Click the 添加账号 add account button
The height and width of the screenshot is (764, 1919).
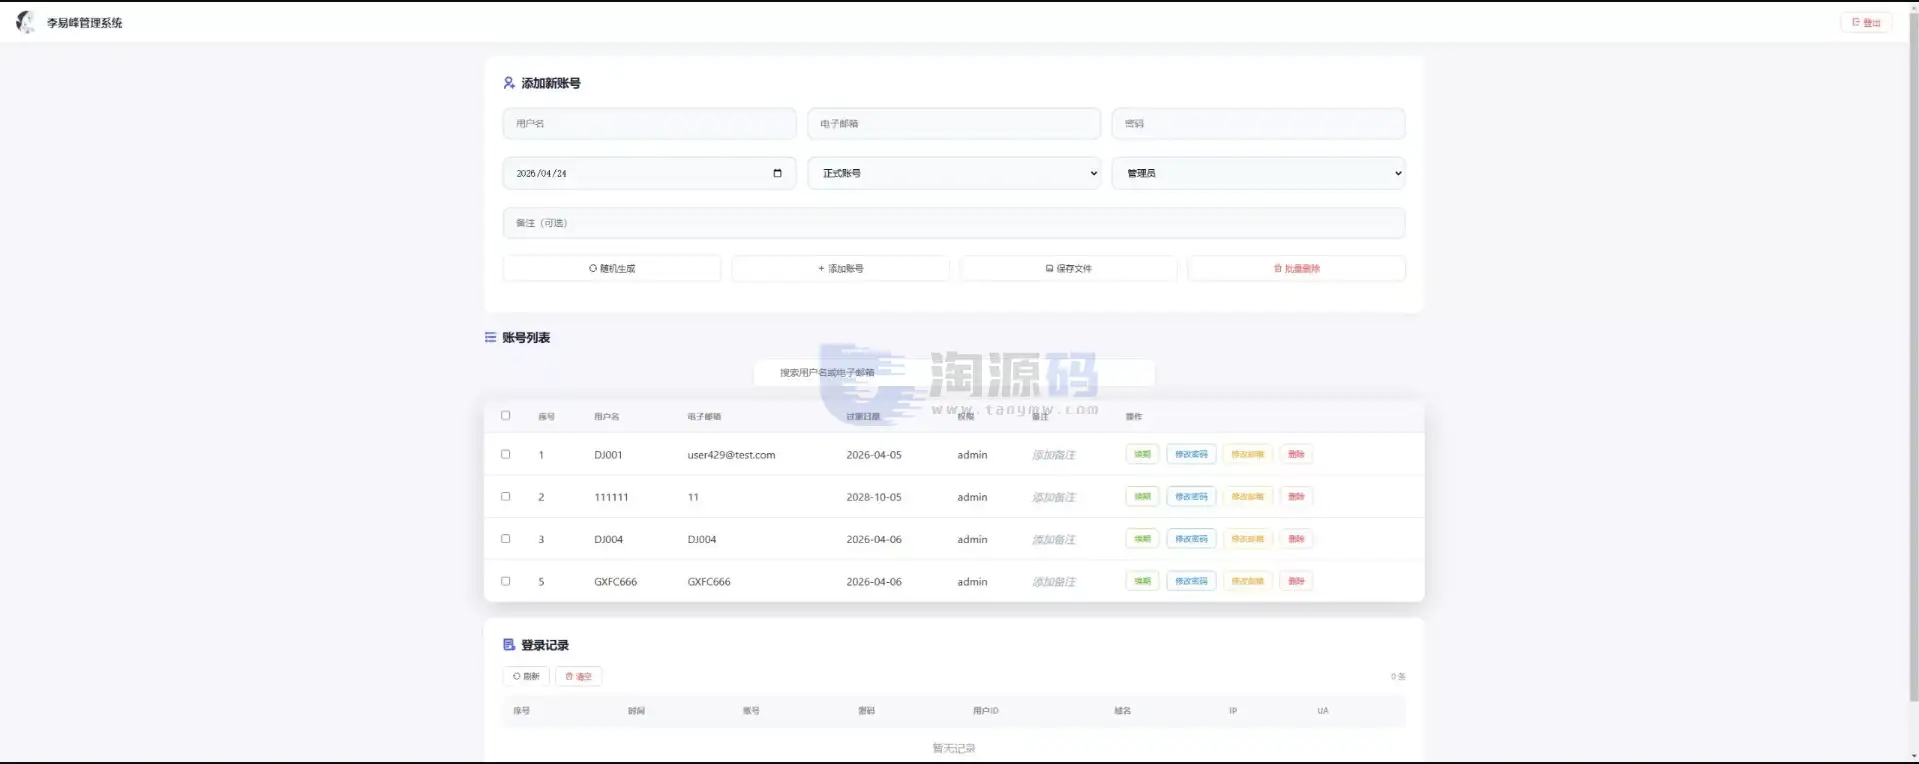click(x=840, y=268)
